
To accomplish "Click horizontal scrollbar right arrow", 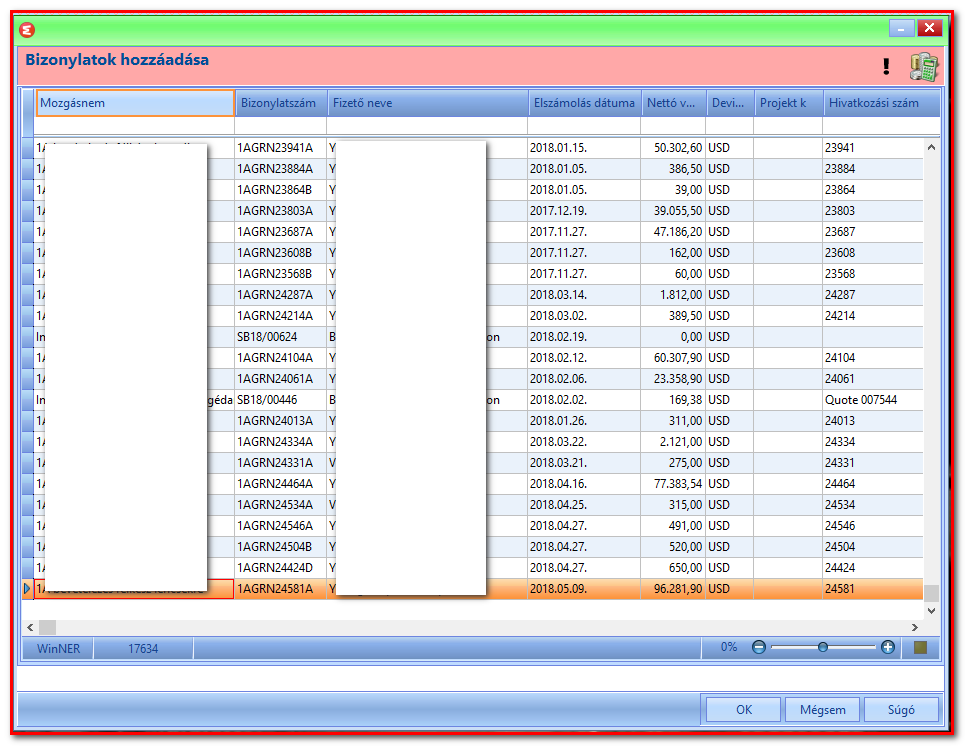I will 915,627.
